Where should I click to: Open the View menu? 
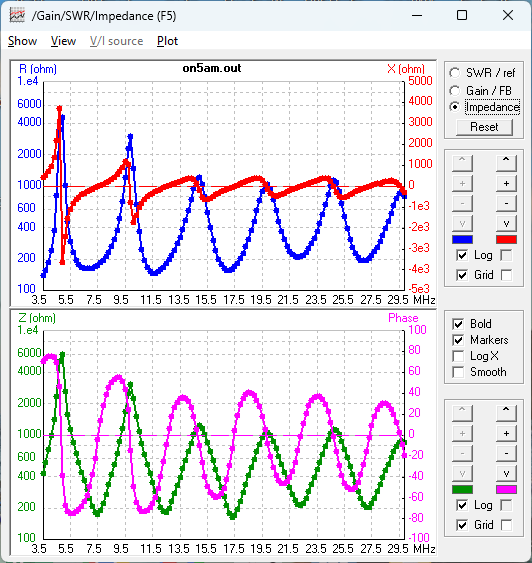[x=63, y=41]
